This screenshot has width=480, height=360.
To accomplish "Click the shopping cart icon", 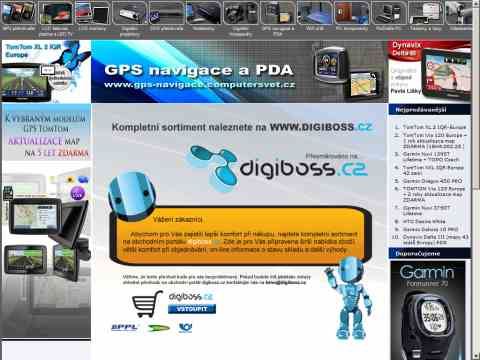I will (x=147, y=303).
